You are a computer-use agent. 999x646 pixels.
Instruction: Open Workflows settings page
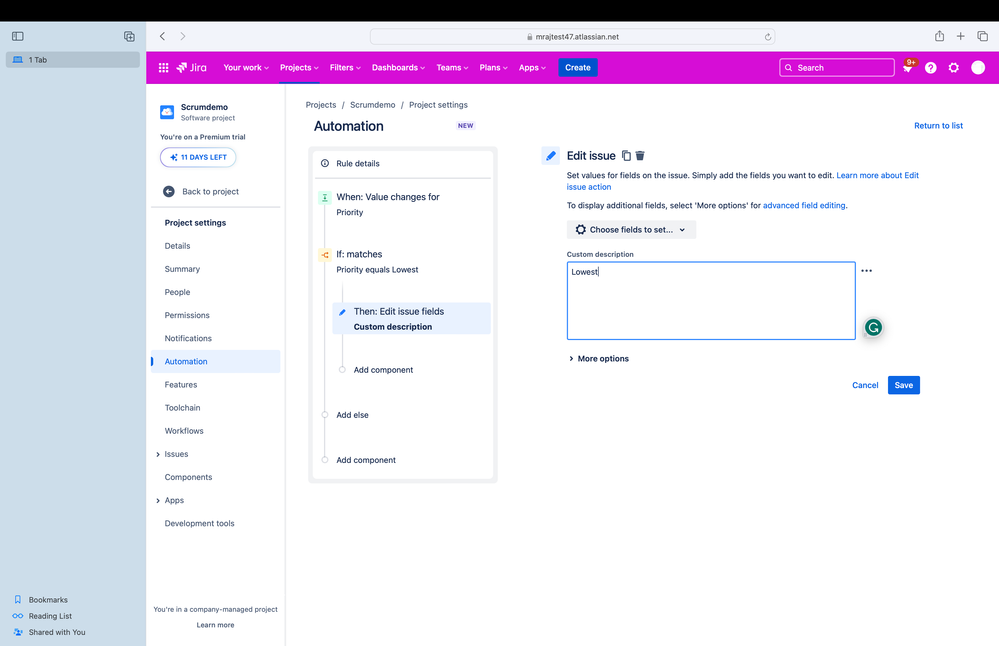tap(184, 431)
